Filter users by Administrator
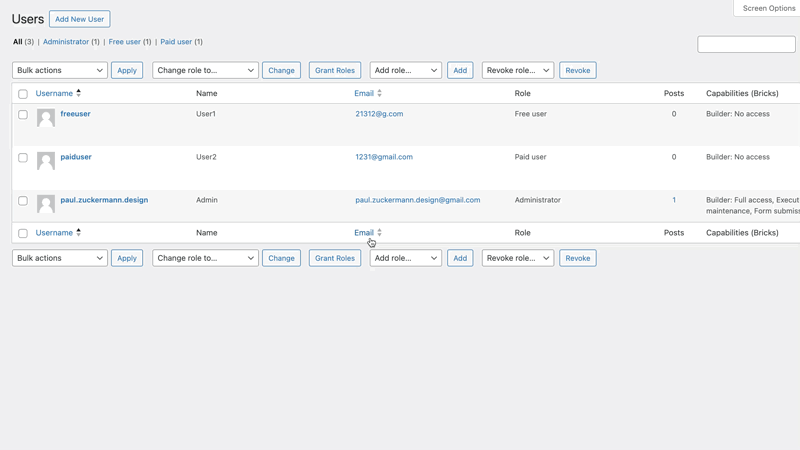 coord(66,42)
